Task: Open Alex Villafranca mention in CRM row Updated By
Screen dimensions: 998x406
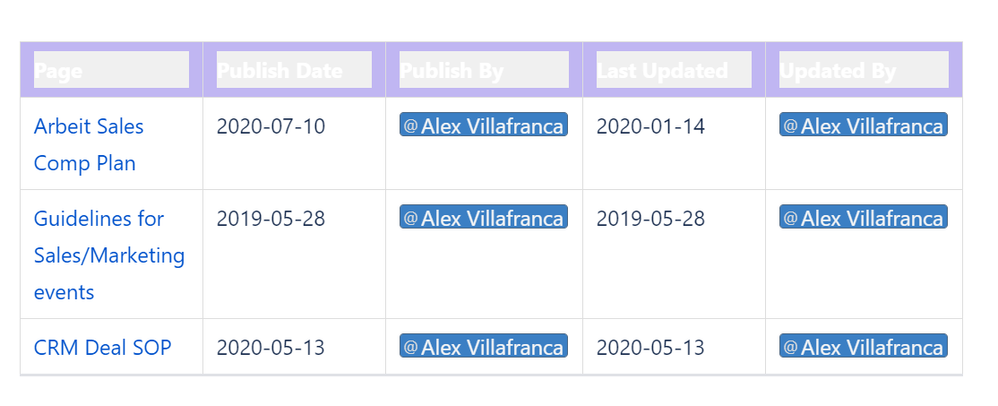Action: [x=864, y=346]
